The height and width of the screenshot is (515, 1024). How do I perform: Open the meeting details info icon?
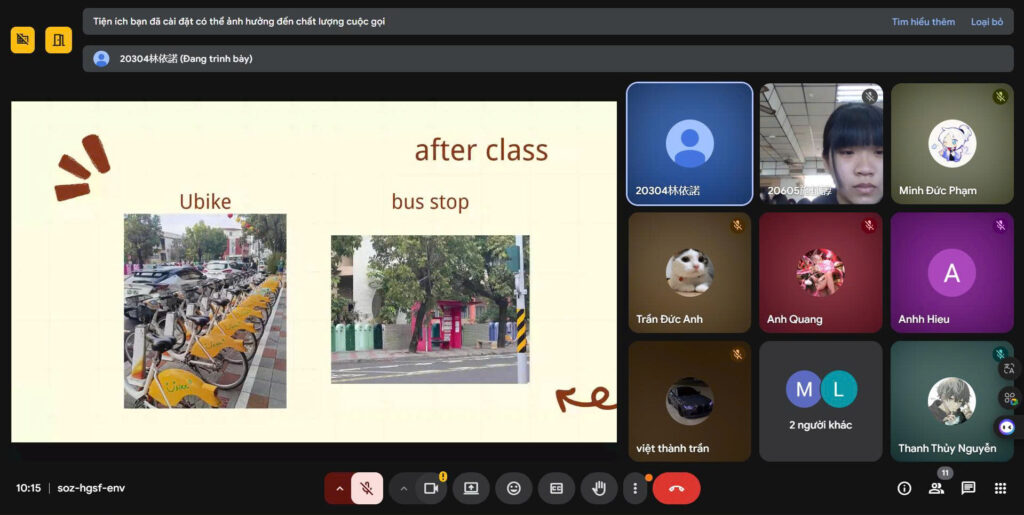point(904,488)
